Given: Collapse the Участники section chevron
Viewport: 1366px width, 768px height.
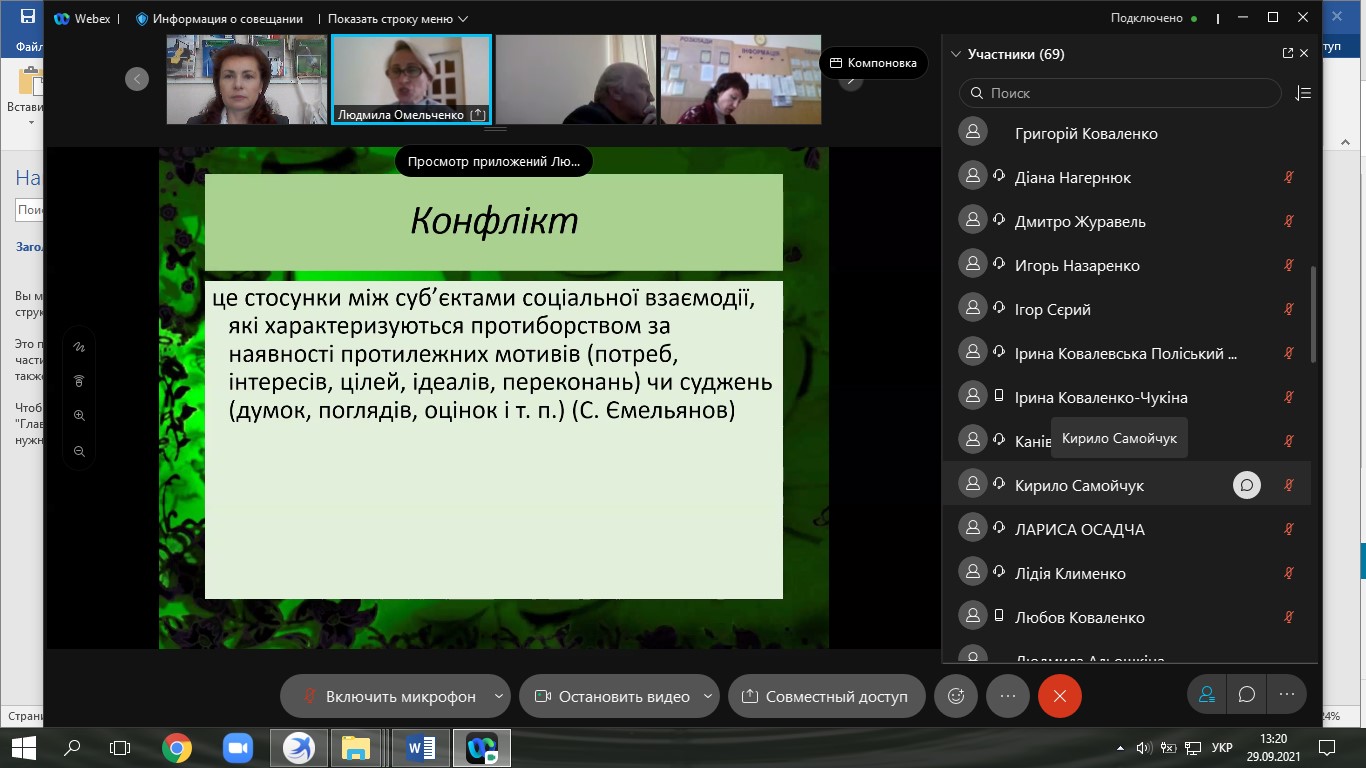Looking at the screenshot, I should click(x=956, y=55).
